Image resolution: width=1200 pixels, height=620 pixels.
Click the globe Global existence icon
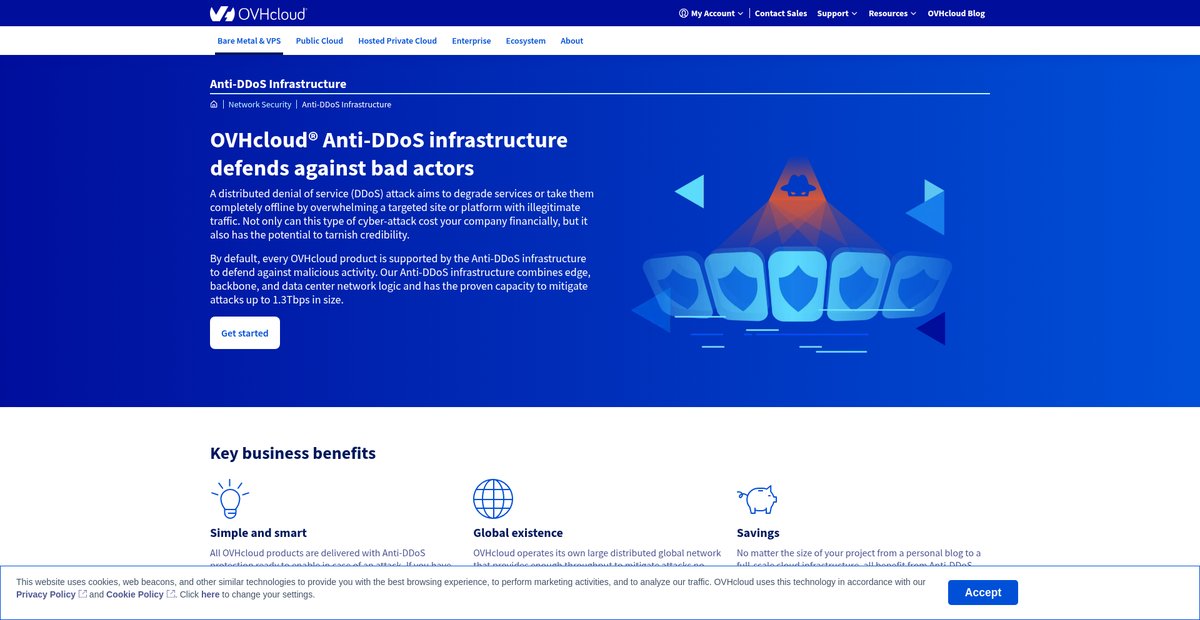[x=493, y=498]
